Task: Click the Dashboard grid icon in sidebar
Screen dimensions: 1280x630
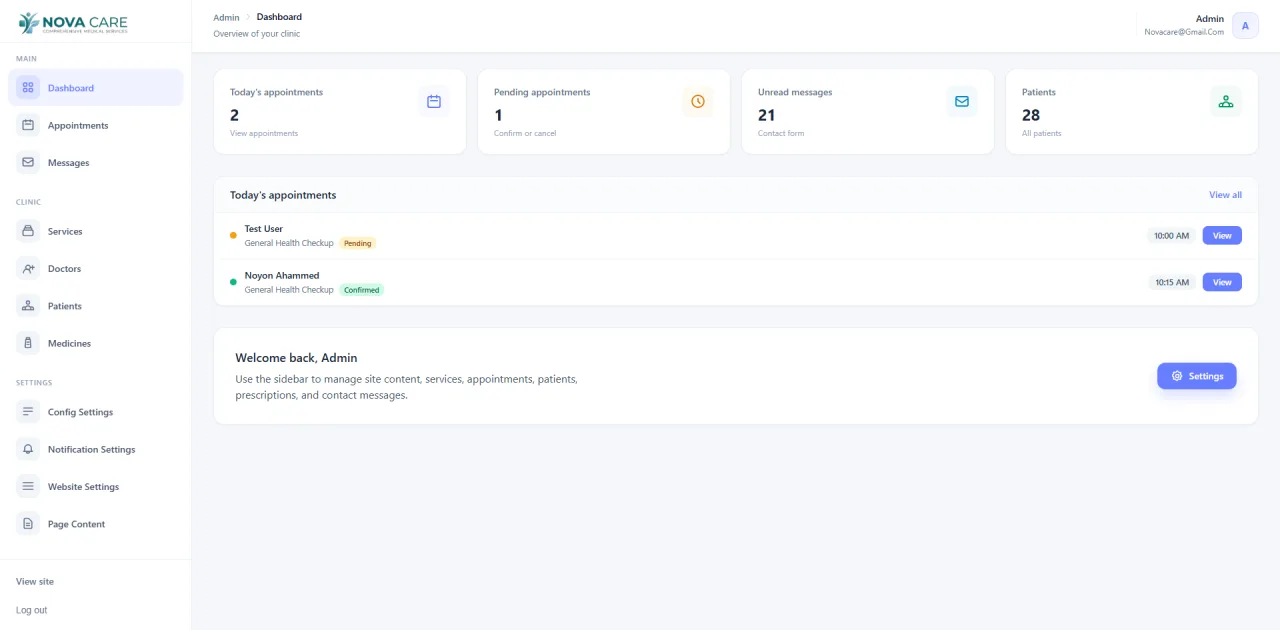Action: pyautogui.click(x=28, y=88)
